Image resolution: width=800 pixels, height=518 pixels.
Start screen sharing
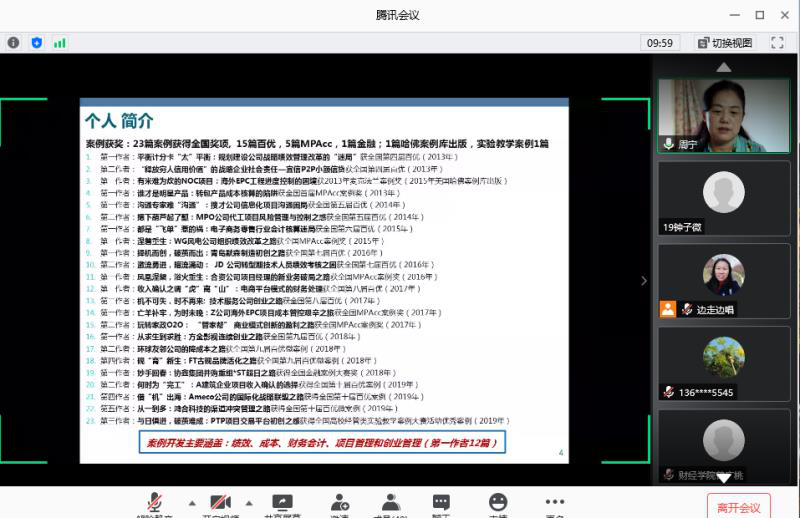click(283, 502)
